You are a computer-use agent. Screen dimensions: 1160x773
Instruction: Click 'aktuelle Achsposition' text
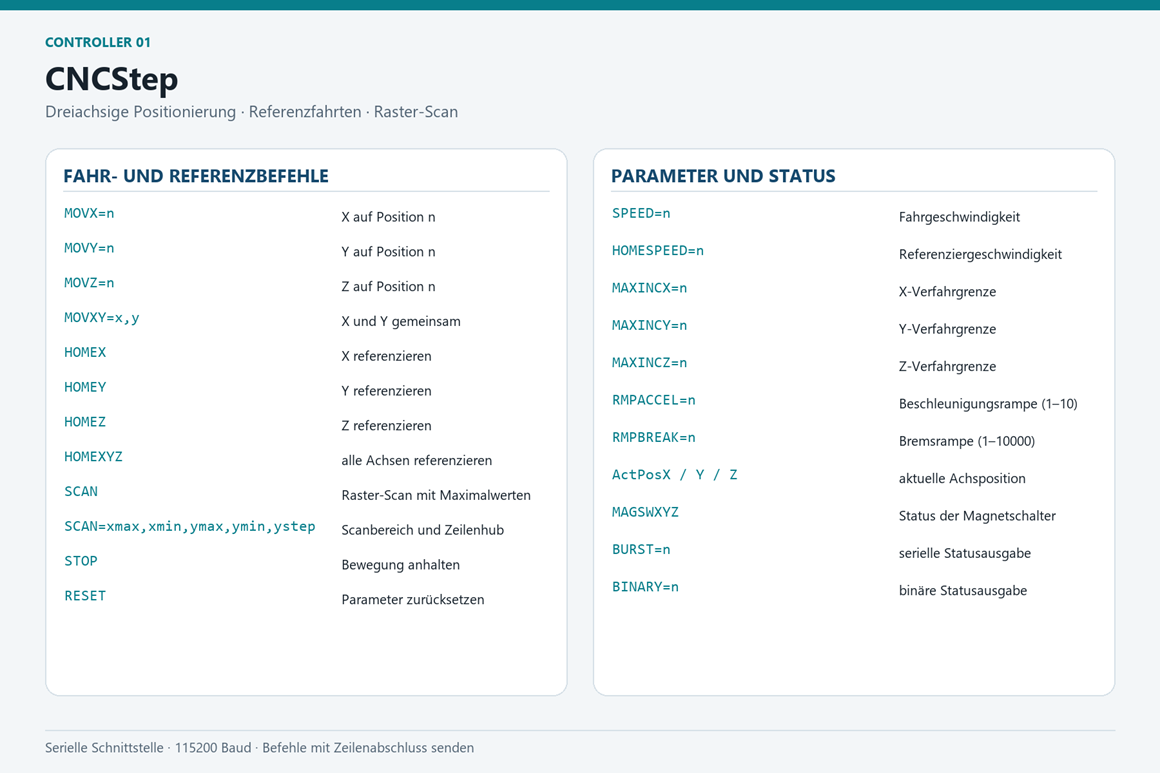(962, 479)
